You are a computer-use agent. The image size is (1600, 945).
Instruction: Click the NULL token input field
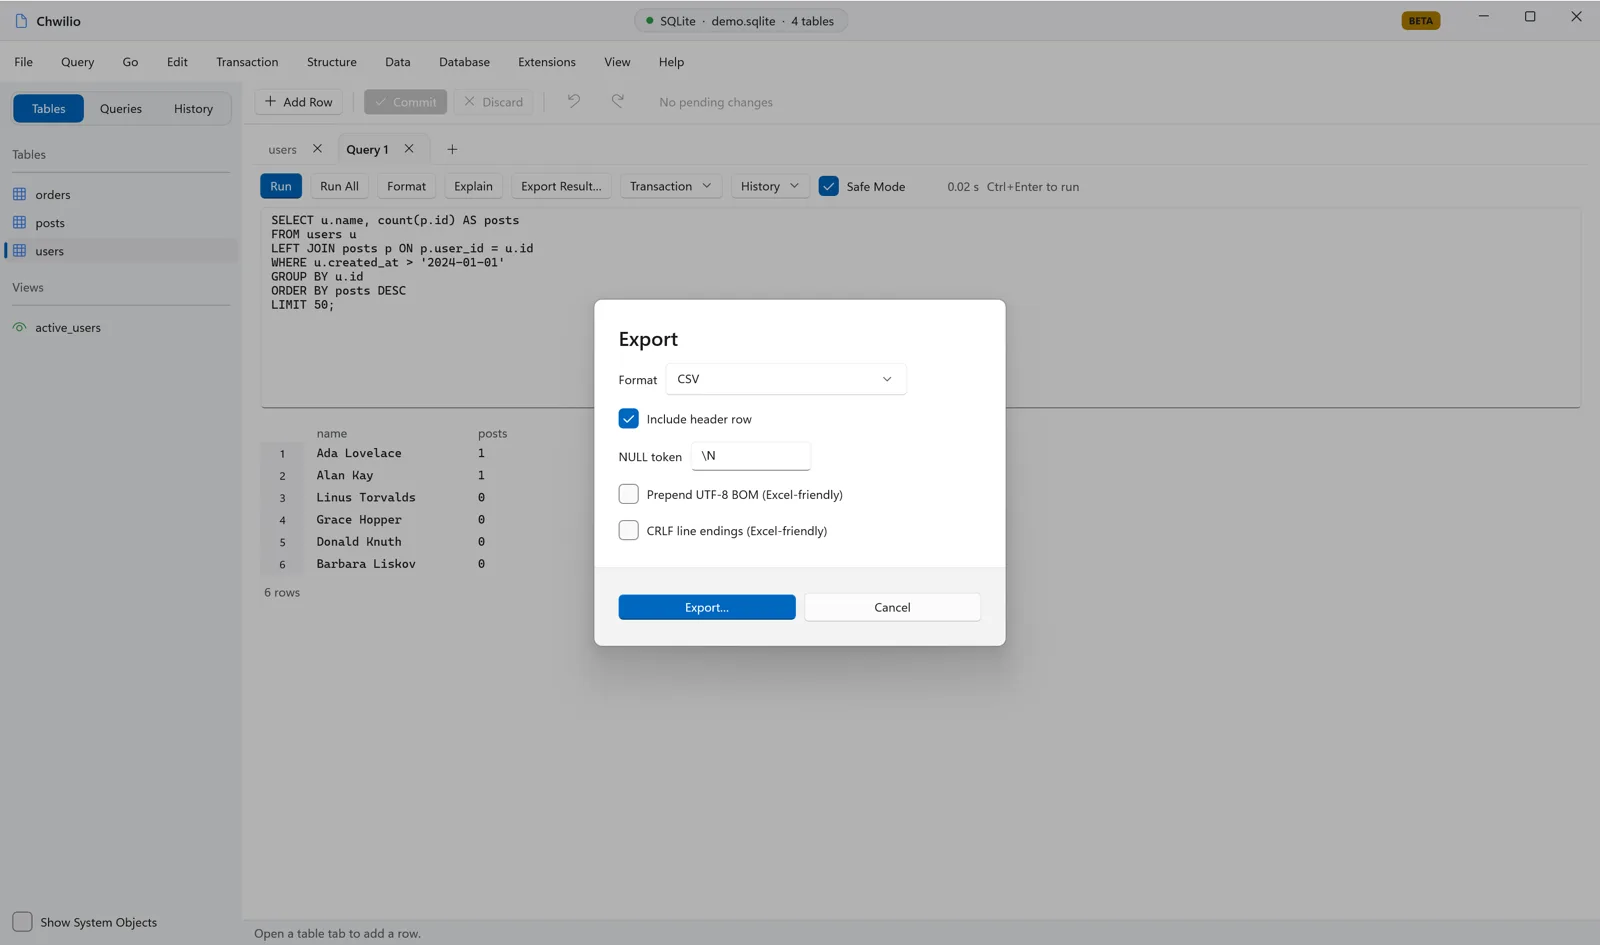[x=751, y=456]
